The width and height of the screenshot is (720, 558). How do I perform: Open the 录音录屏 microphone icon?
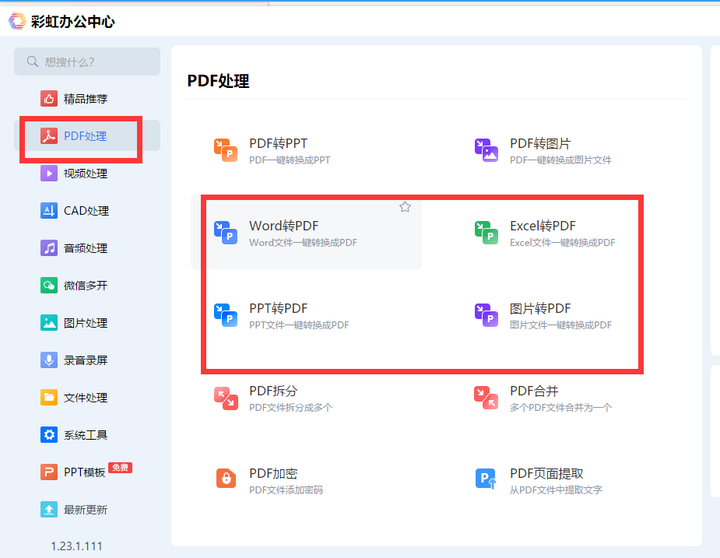(49, 360)
